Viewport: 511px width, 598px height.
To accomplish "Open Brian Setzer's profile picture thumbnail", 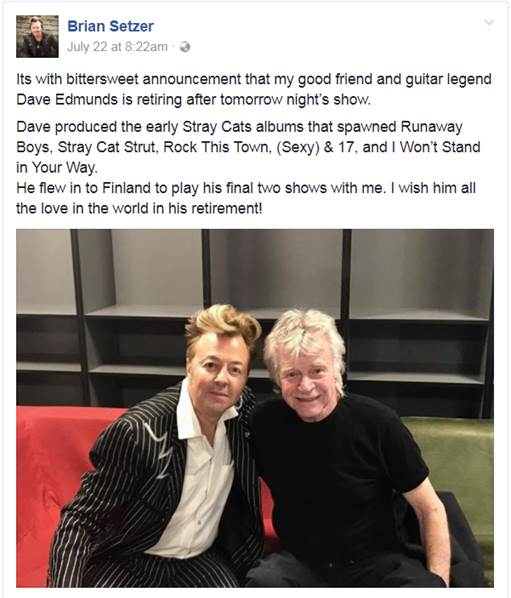I will click(37, 37).
